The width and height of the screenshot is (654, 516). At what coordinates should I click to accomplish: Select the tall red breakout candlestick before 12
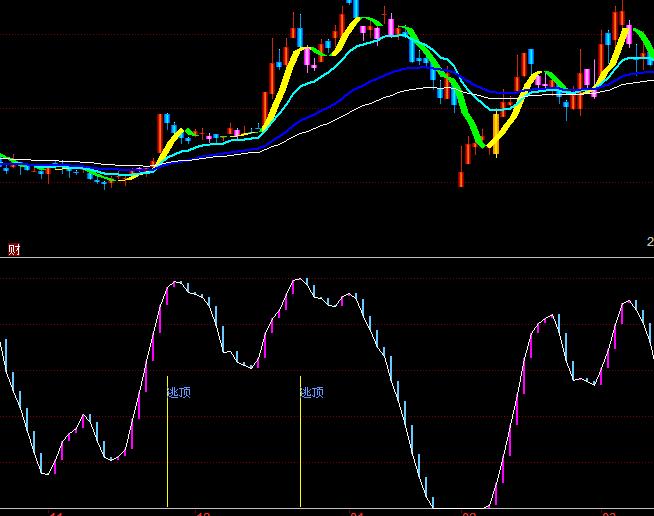point(158,135)
